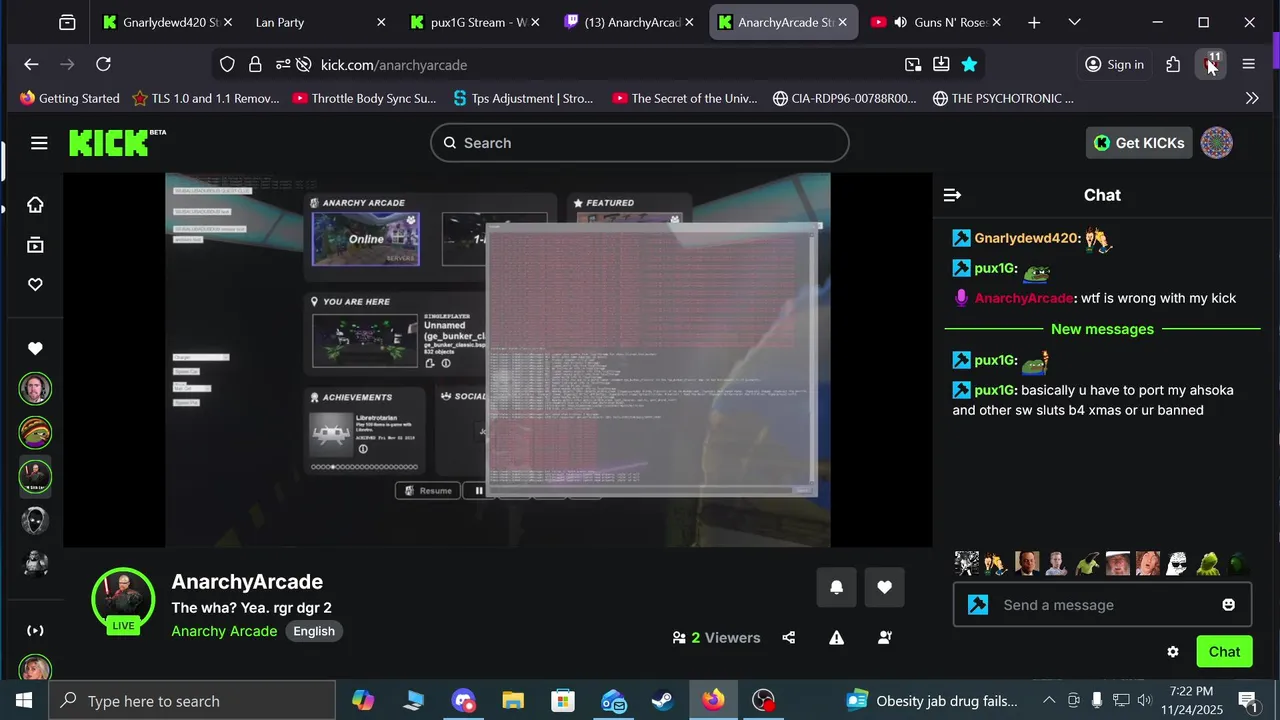Screen dimensions: 1280x720
Task: Reload the page
Action: [103, 64]
